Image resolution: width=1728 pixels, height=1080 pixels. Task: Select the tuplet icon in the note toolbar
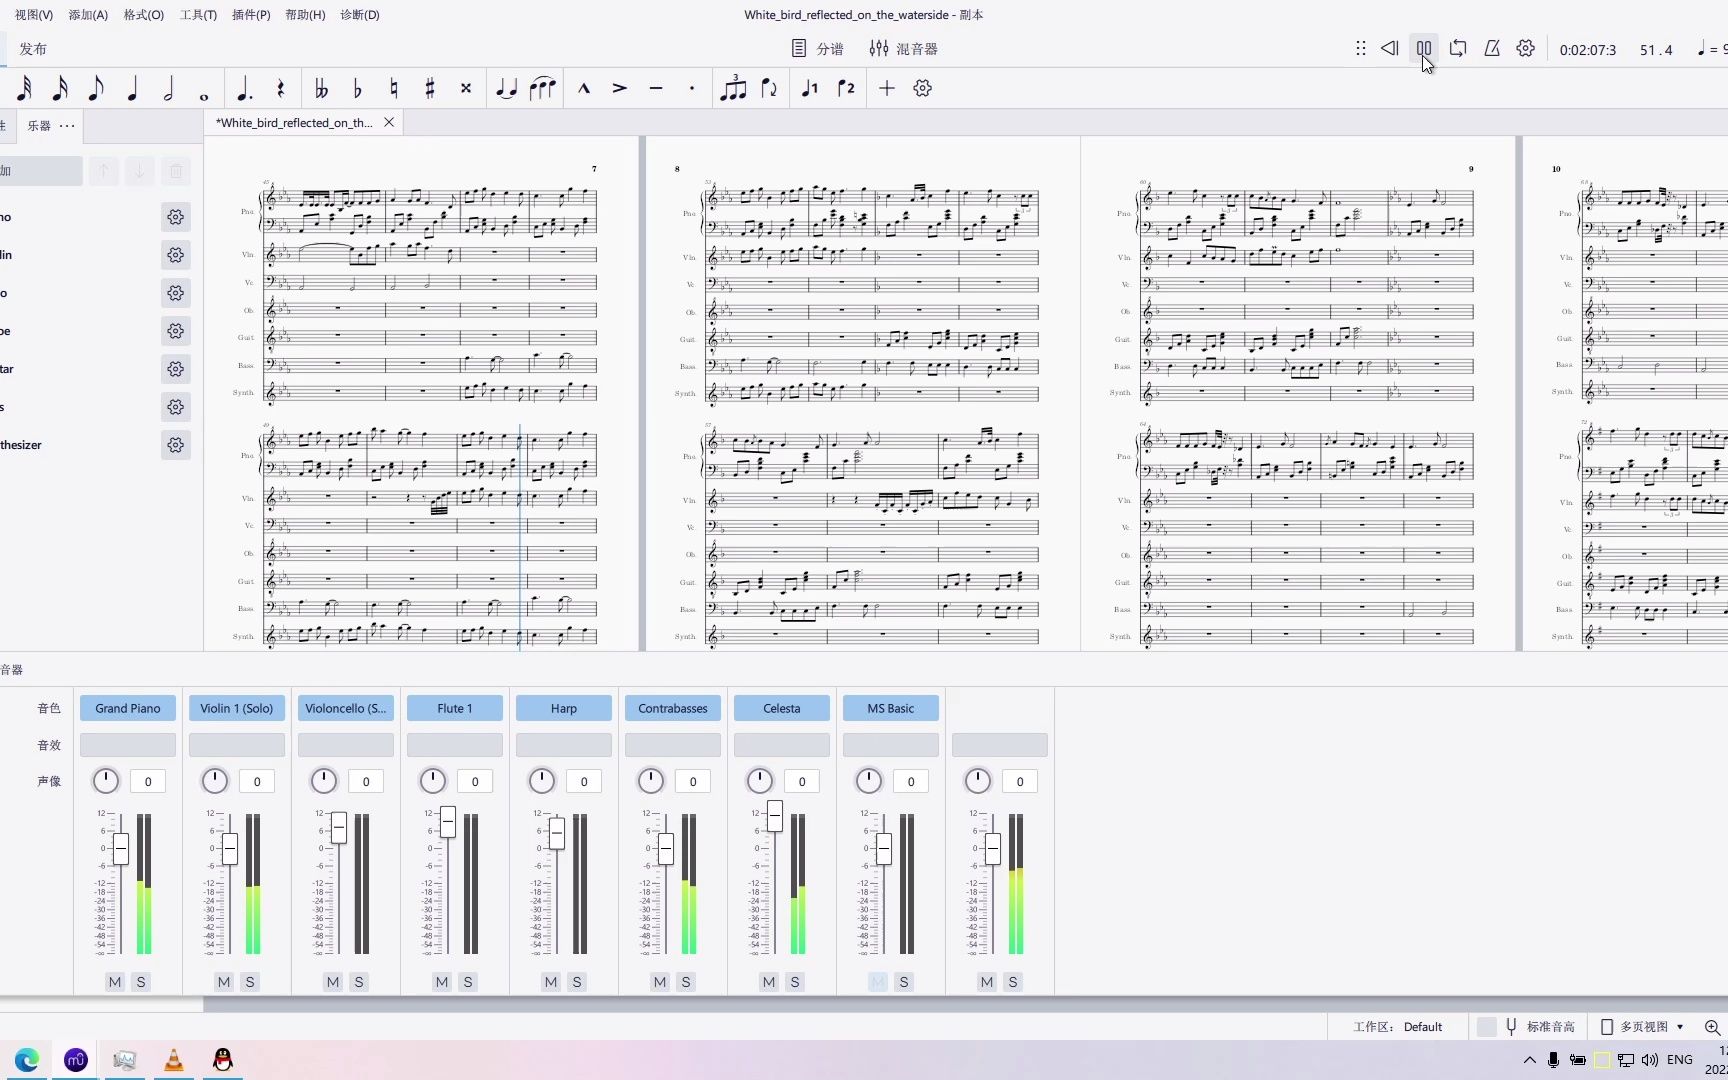(733, 88)
